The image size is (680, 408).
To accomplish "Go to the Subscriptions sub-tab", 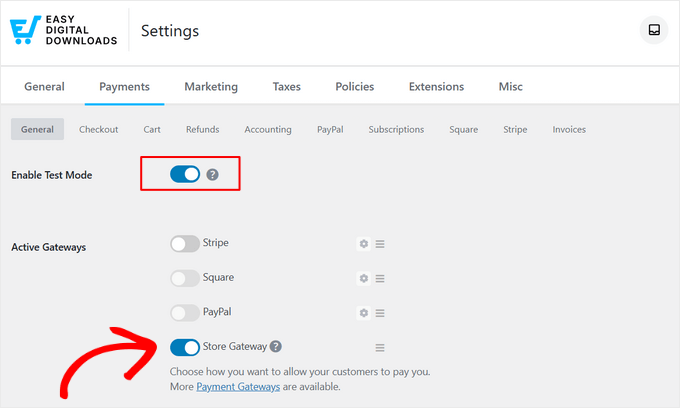I will coord(396,129).
